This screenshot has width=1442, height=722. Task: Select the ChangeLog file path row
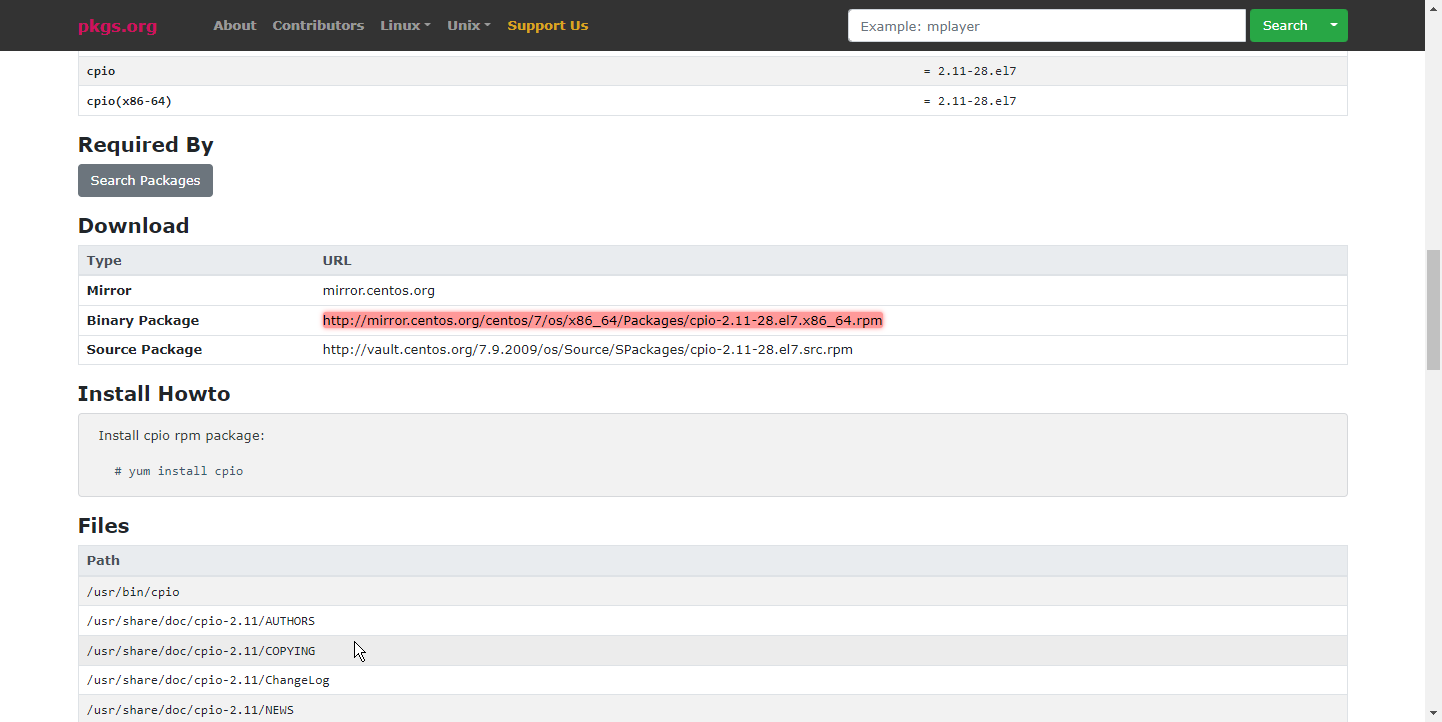click(208, 680)
